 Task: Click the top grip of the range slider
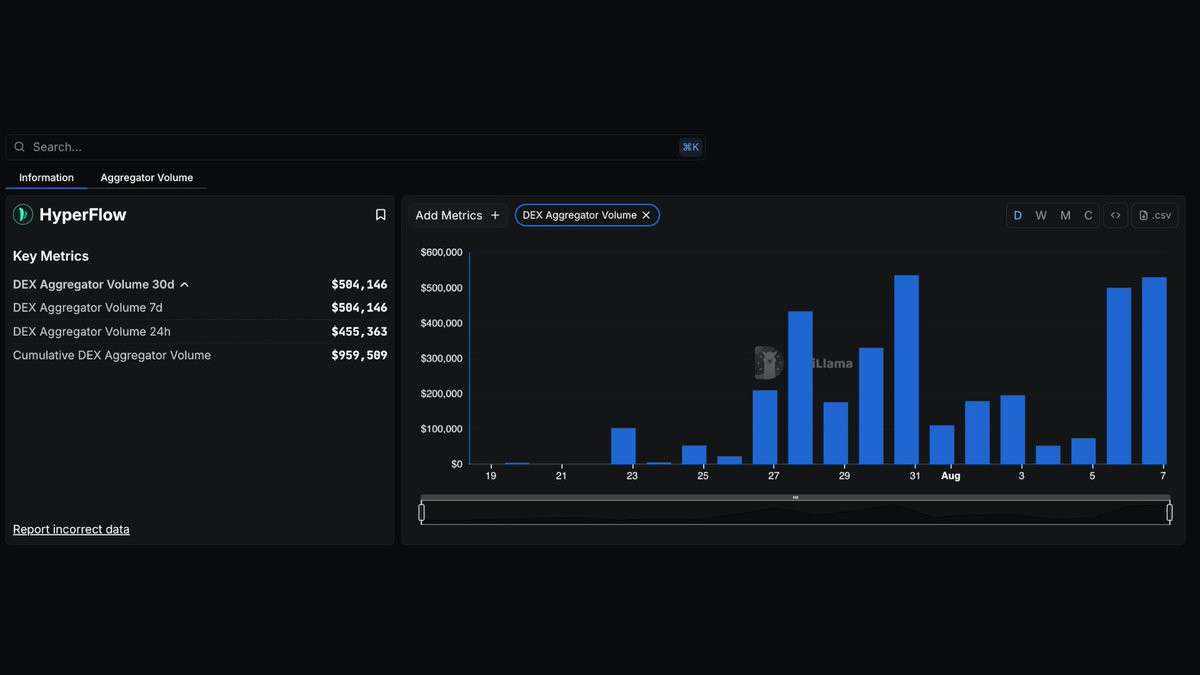(x=795, y=497)
